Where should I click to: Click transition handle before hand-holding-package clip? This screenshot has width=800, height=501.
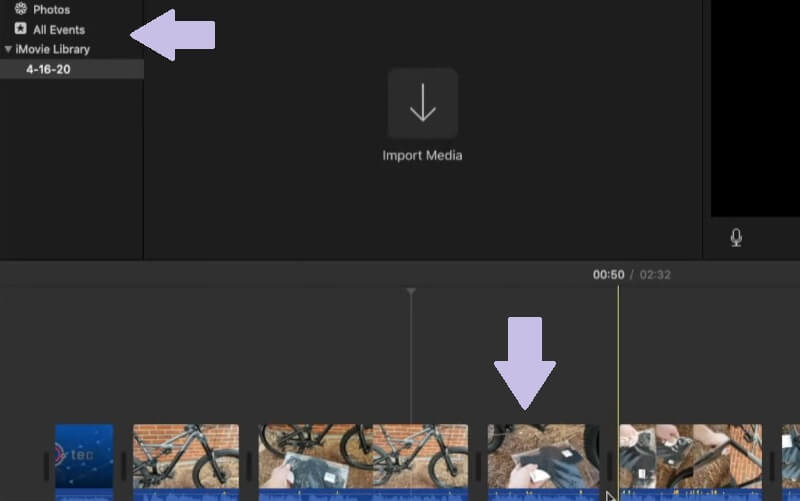pyautogui.click(x=478, y=466)
